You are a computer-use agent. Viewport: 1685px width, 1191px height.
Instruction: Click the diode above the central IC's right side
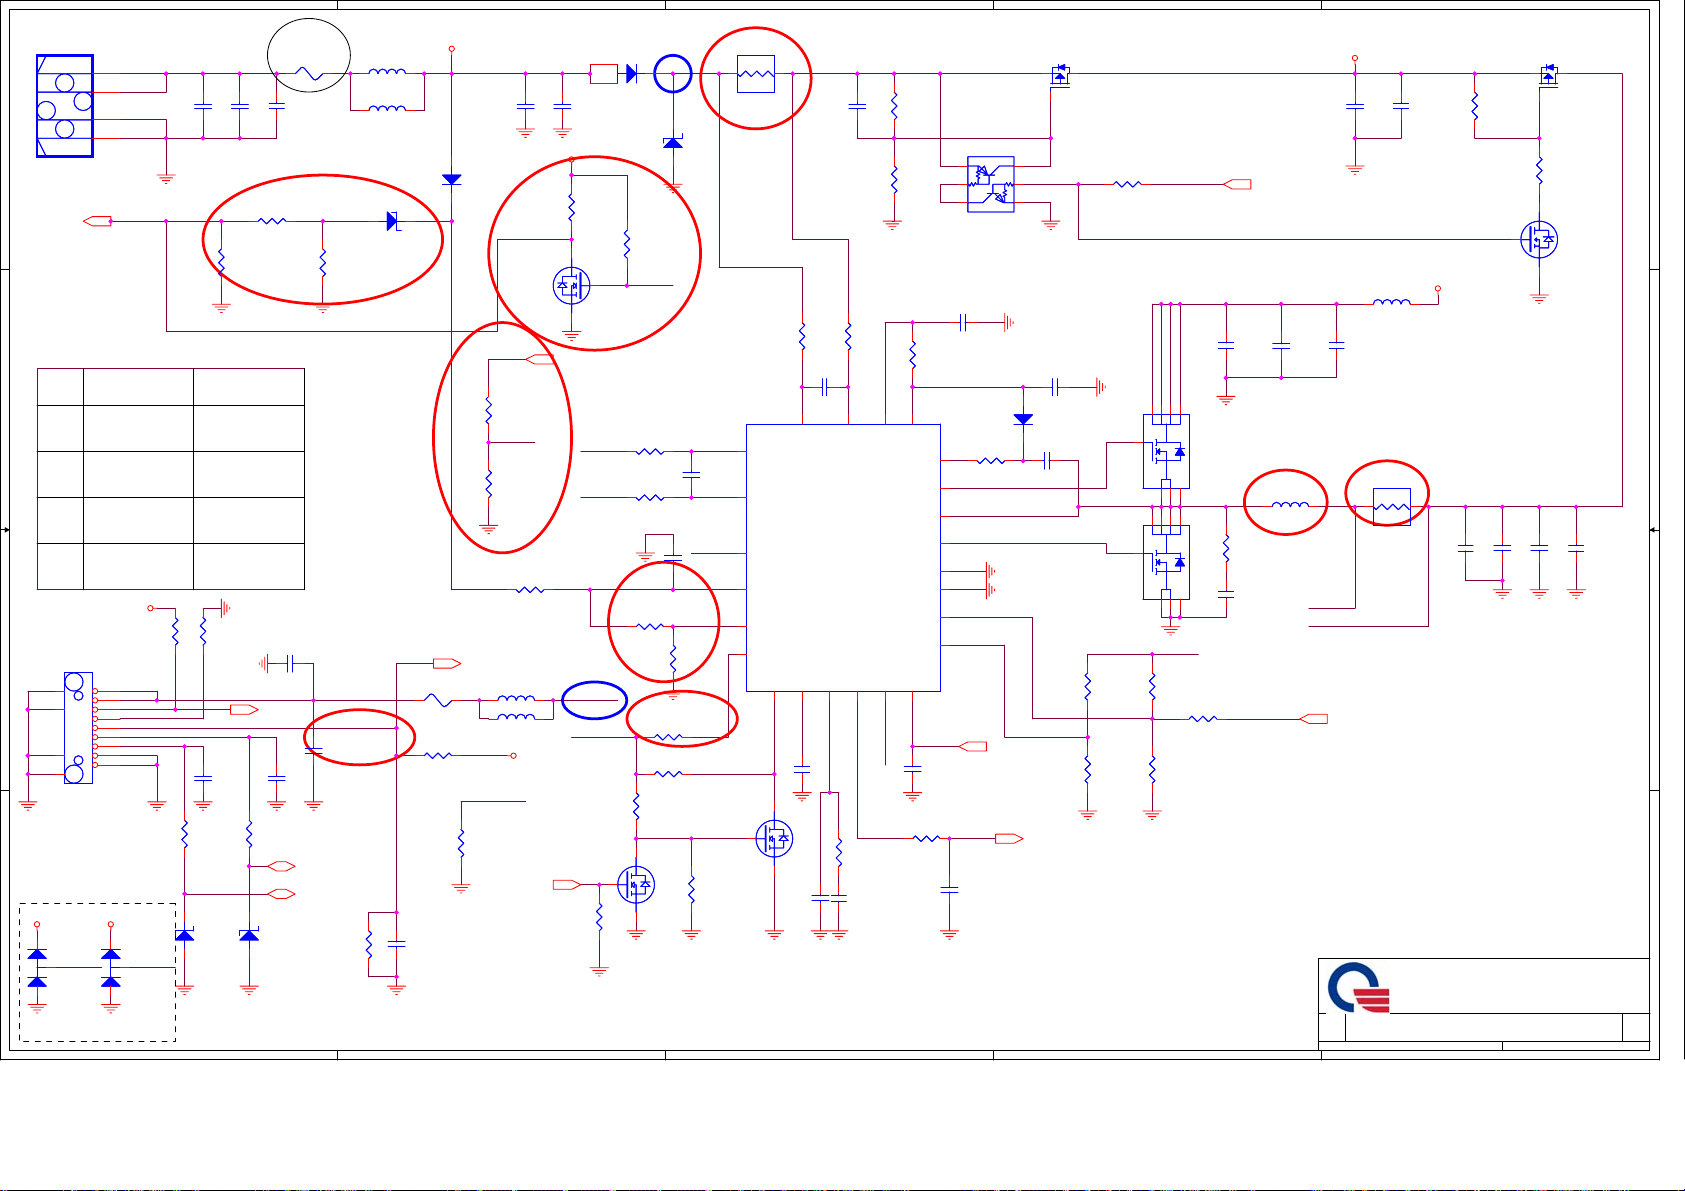(x=1023, y=420)
